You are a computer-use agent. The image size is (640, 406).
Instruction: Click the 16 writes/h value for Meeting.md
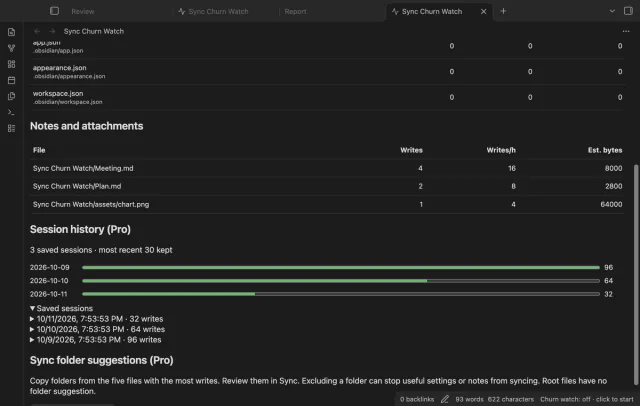coord(512,168)
